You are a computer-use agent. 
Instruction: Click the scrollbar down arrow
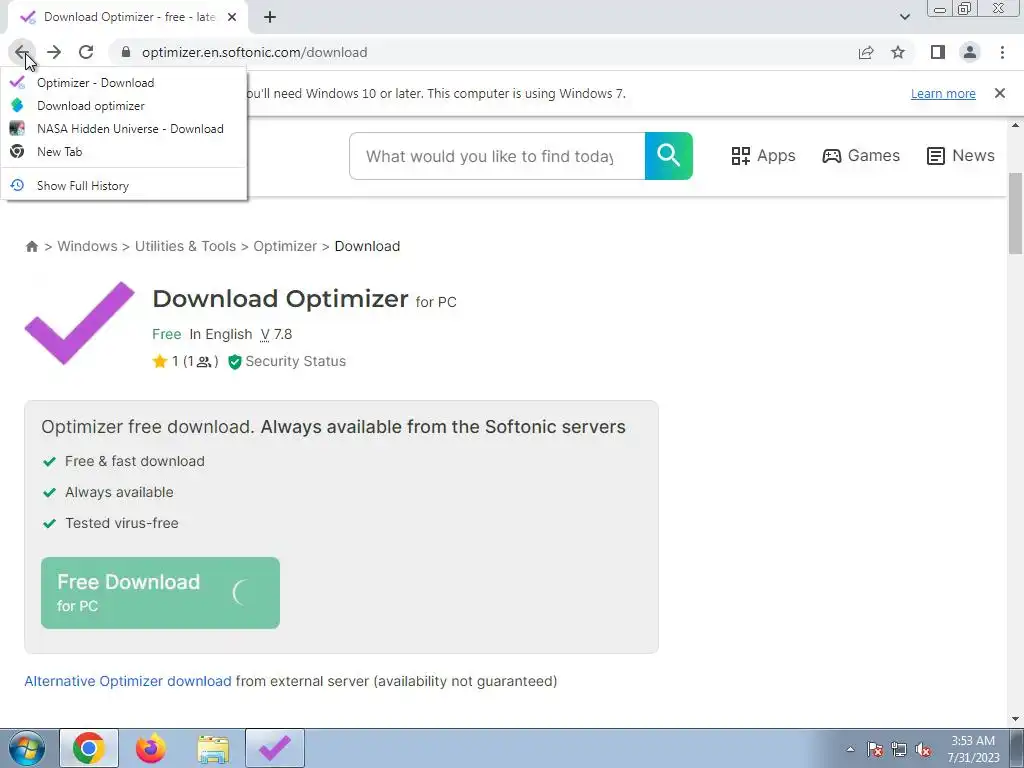click(1016, 720)
